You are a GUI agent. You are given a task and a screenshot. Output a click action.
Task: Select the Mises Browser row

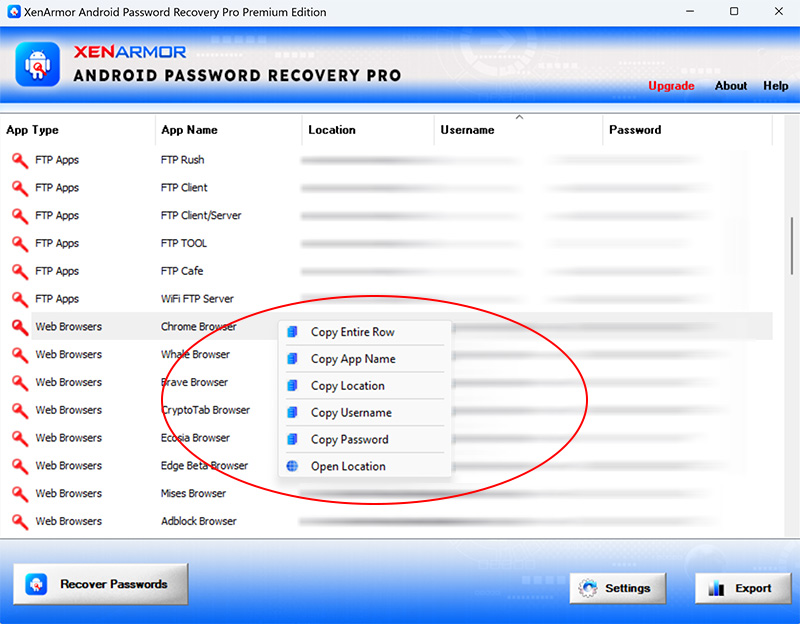click(387, 494)
